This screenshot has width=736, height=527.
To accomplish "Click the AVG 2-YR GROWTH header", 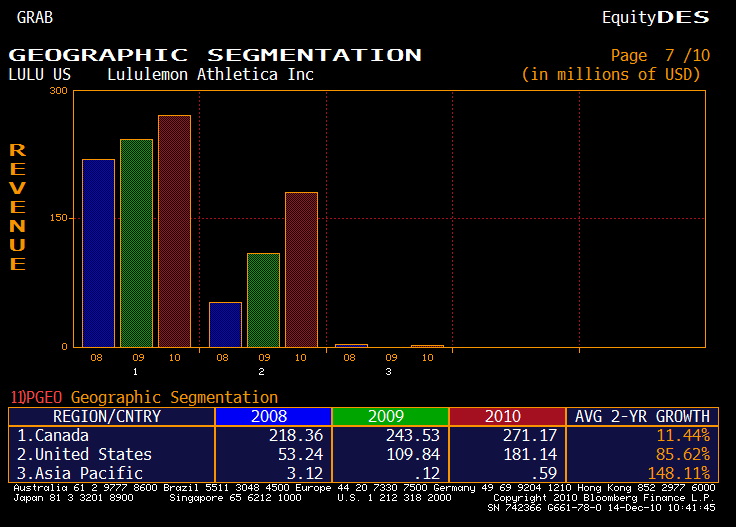I will click(x=642, y=416).
